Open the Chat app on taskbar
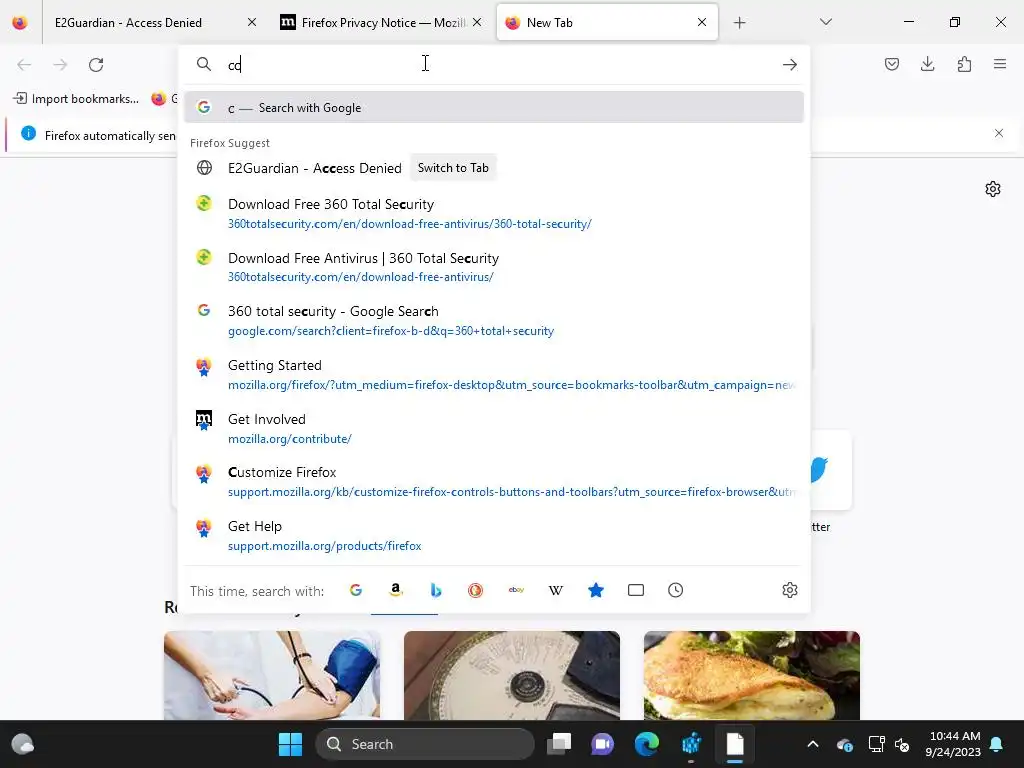1024x768 pixels. pos(602,744)
